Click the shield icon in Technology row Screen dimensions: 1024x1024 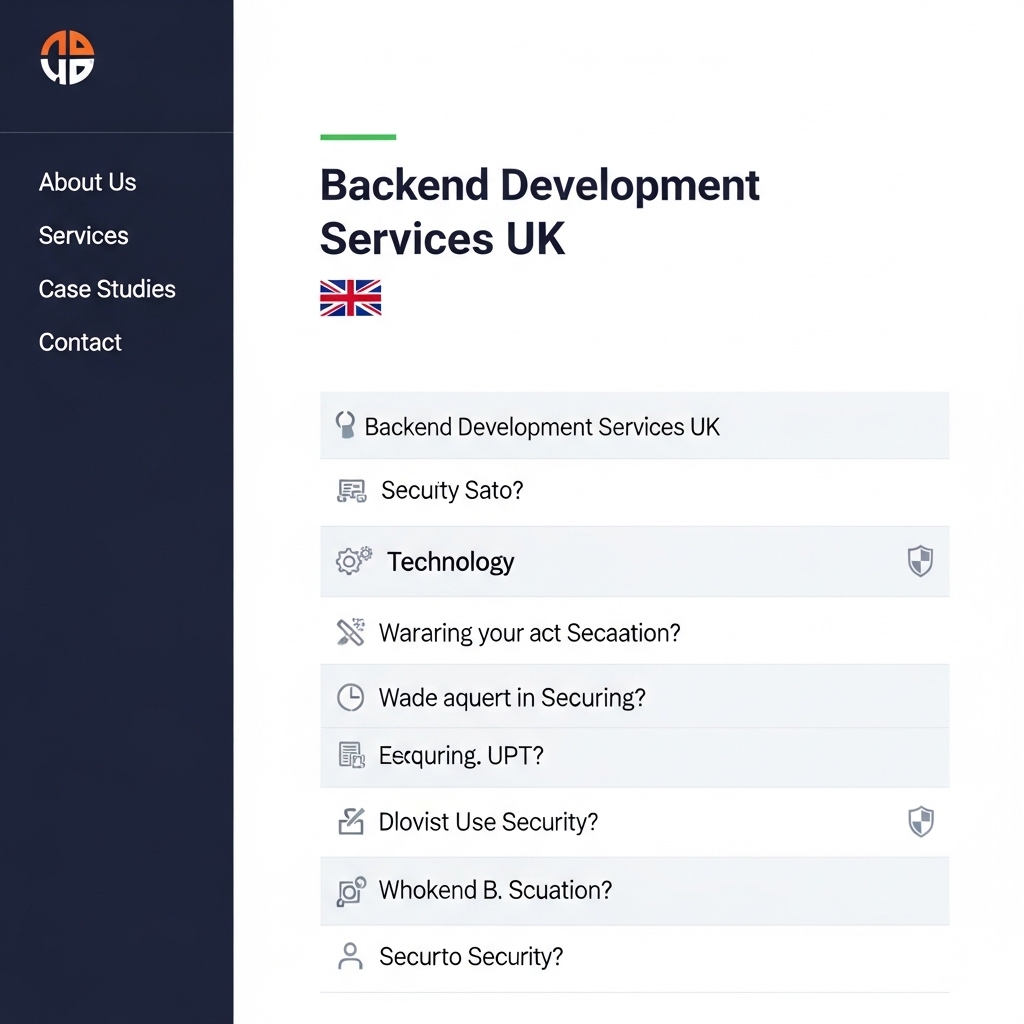pos(920,561)
